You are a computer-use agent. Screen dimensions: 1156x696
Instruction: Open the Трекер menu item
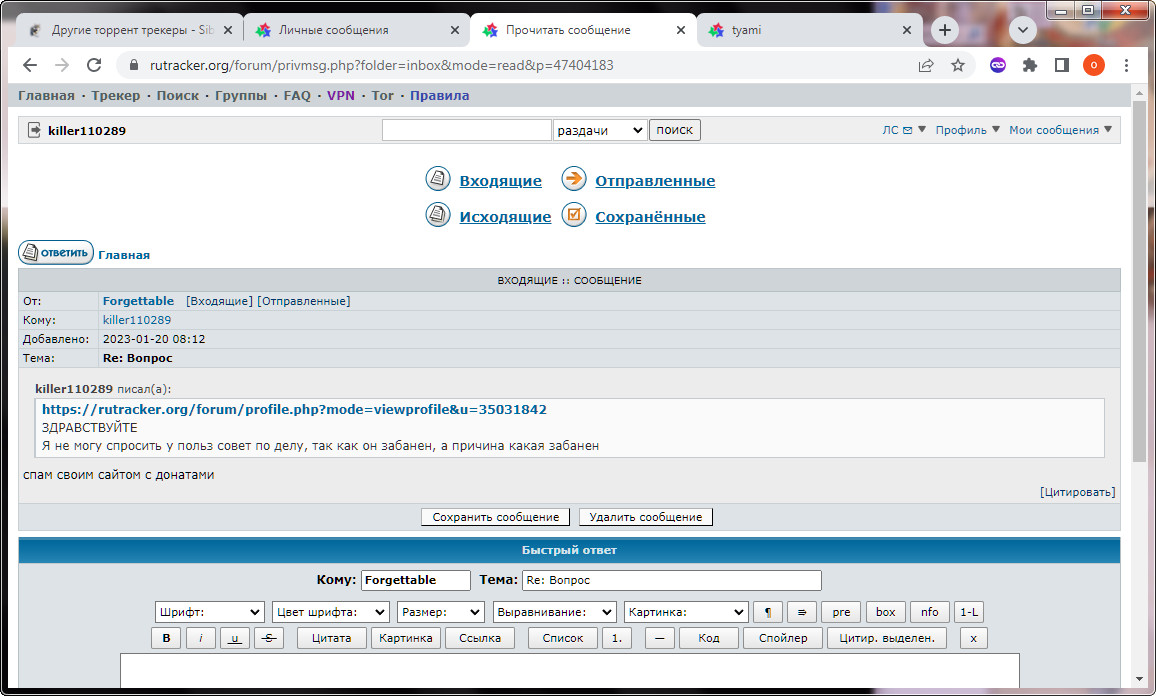point(115,96)
